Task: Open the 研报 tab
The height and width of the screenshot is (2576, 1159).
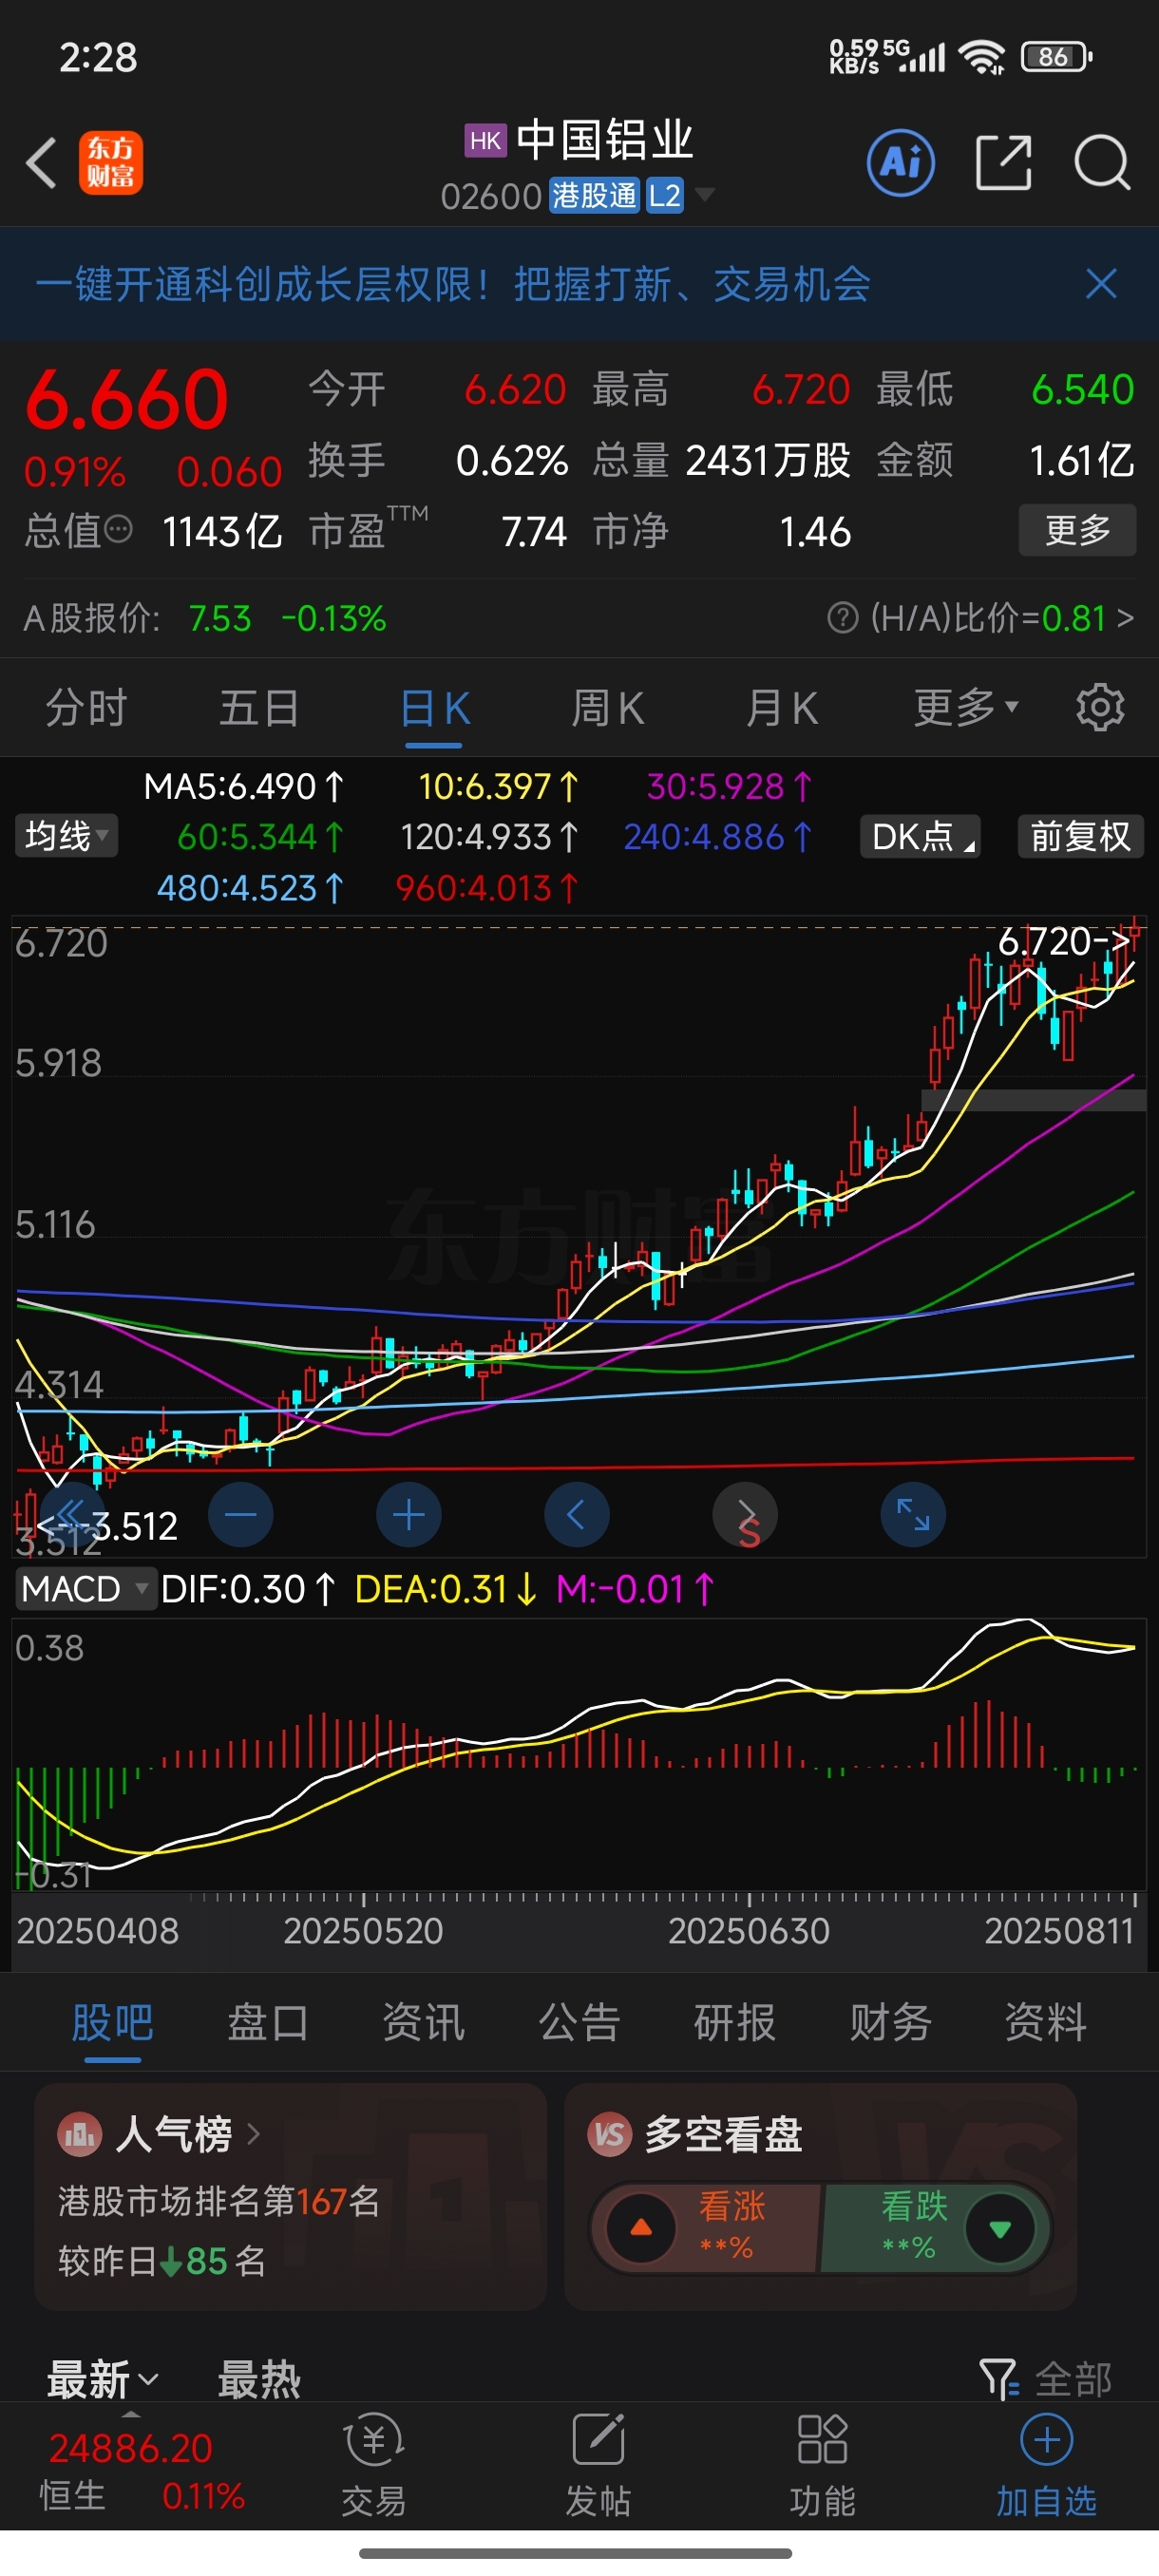Action: 735,2022
